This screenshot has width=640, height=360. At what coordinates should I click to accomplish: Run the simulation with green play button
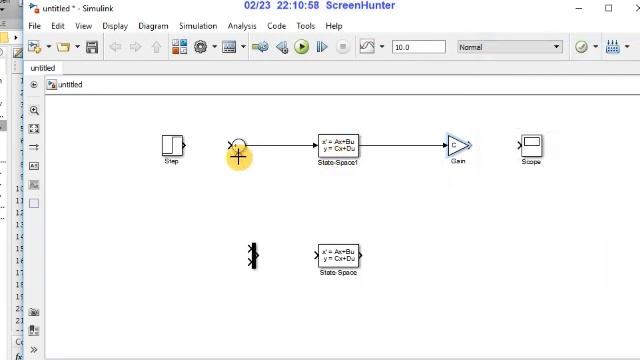coord(302,47)
